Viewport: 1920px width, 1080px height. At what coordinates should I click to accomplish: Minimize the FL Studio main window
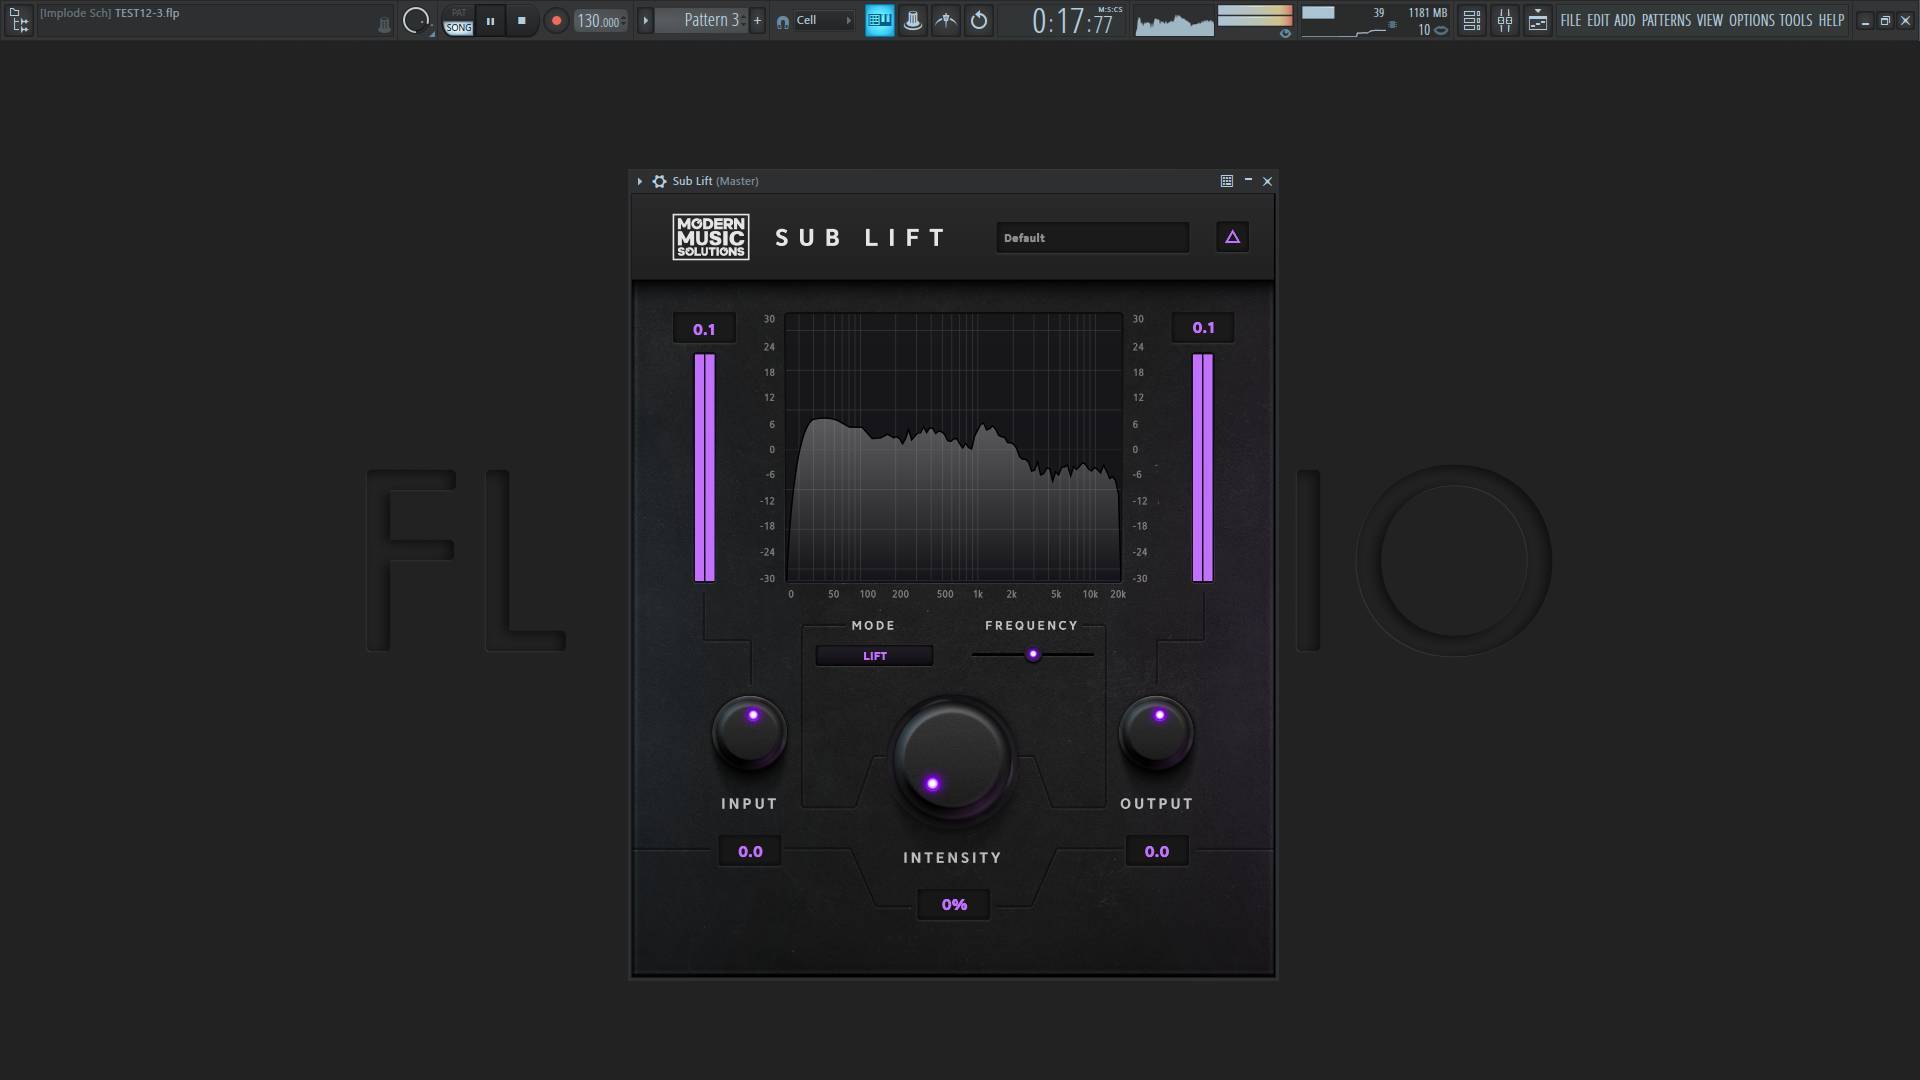click(1865, 21)
